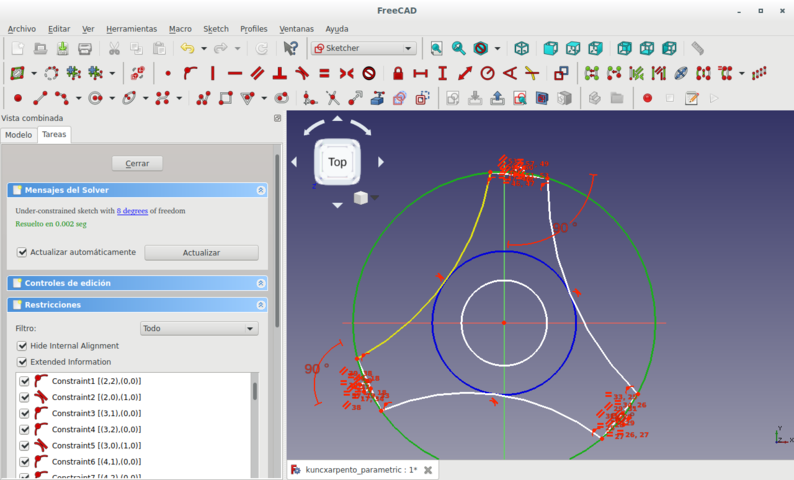The image size is (794, 480).
Task: Toggle the Actualizar automáticamente checkbox
Action: pos(23,252)
